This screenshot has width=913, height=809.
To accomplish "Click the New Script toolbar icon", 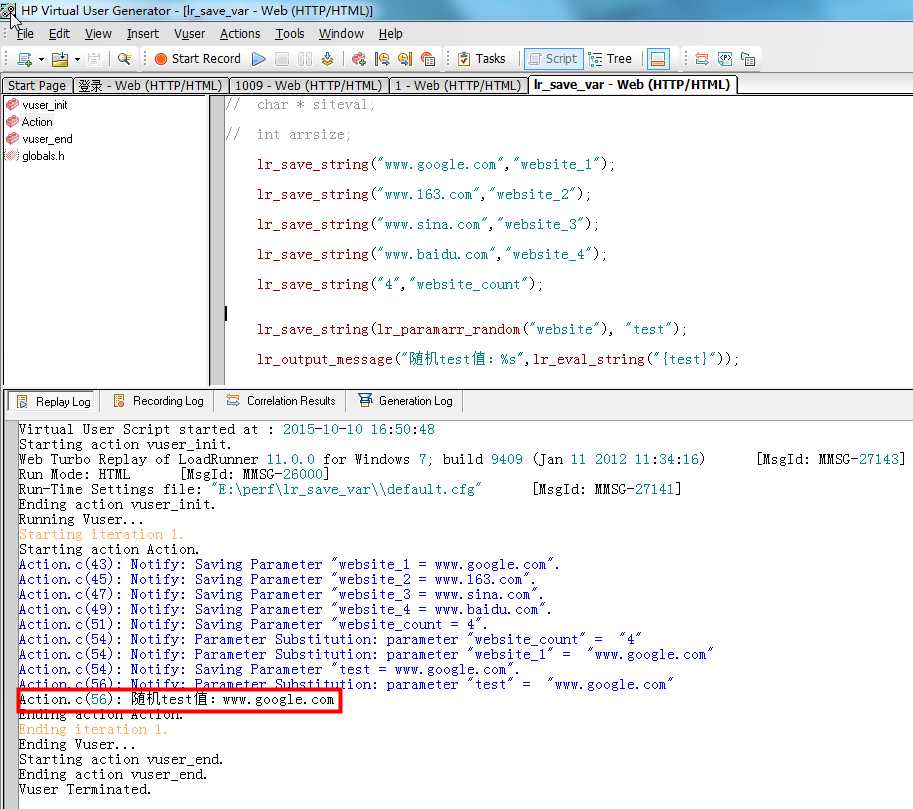I will click(24, 59).
